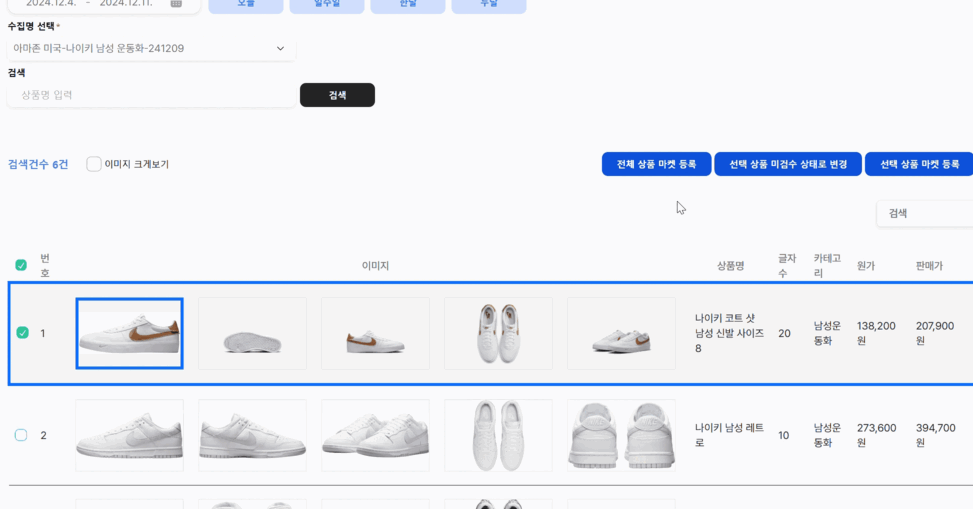Select the 일주일 period button
This screenshot has width=973, height=509.
point(327,5)
